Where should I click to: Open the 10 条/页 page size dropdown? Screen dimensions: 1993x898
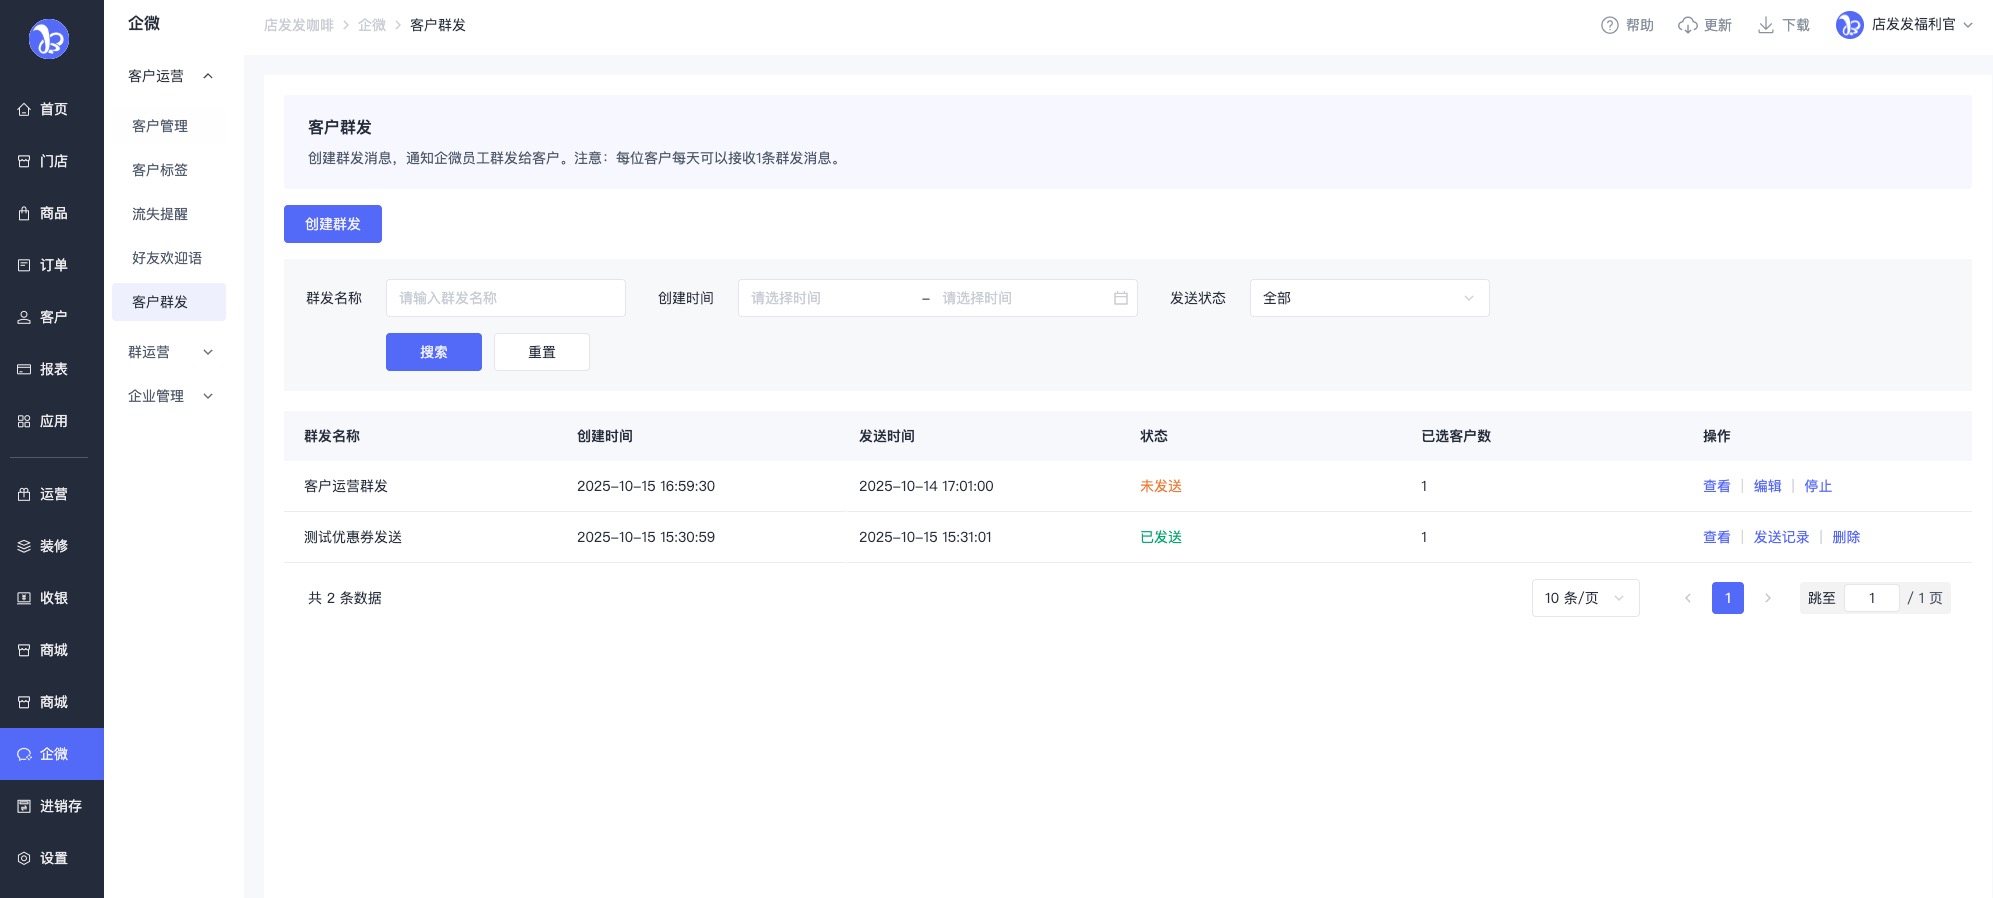[x=1584, y=598]
